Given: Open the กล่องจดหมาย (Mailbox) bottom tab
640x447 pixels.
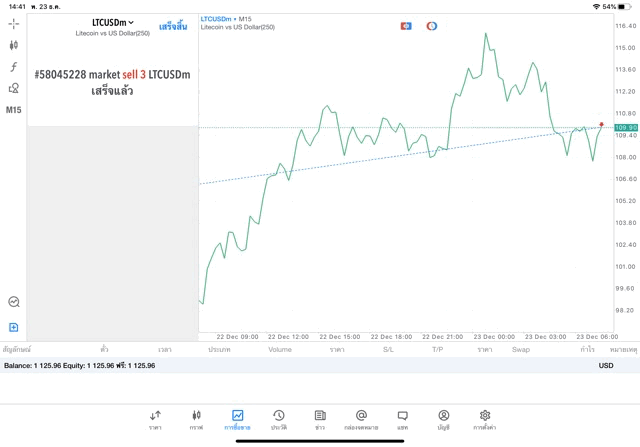Looking at the screenshot, I should click(x=361, y=420).
